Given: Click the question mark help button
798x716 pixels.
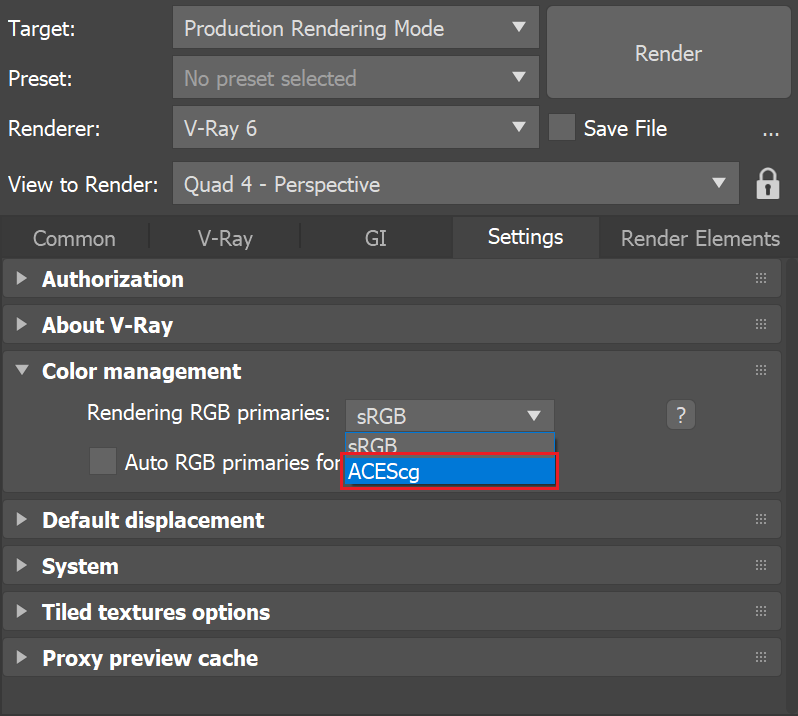Looking at the screenshot, I should click(x=681, y=415).
